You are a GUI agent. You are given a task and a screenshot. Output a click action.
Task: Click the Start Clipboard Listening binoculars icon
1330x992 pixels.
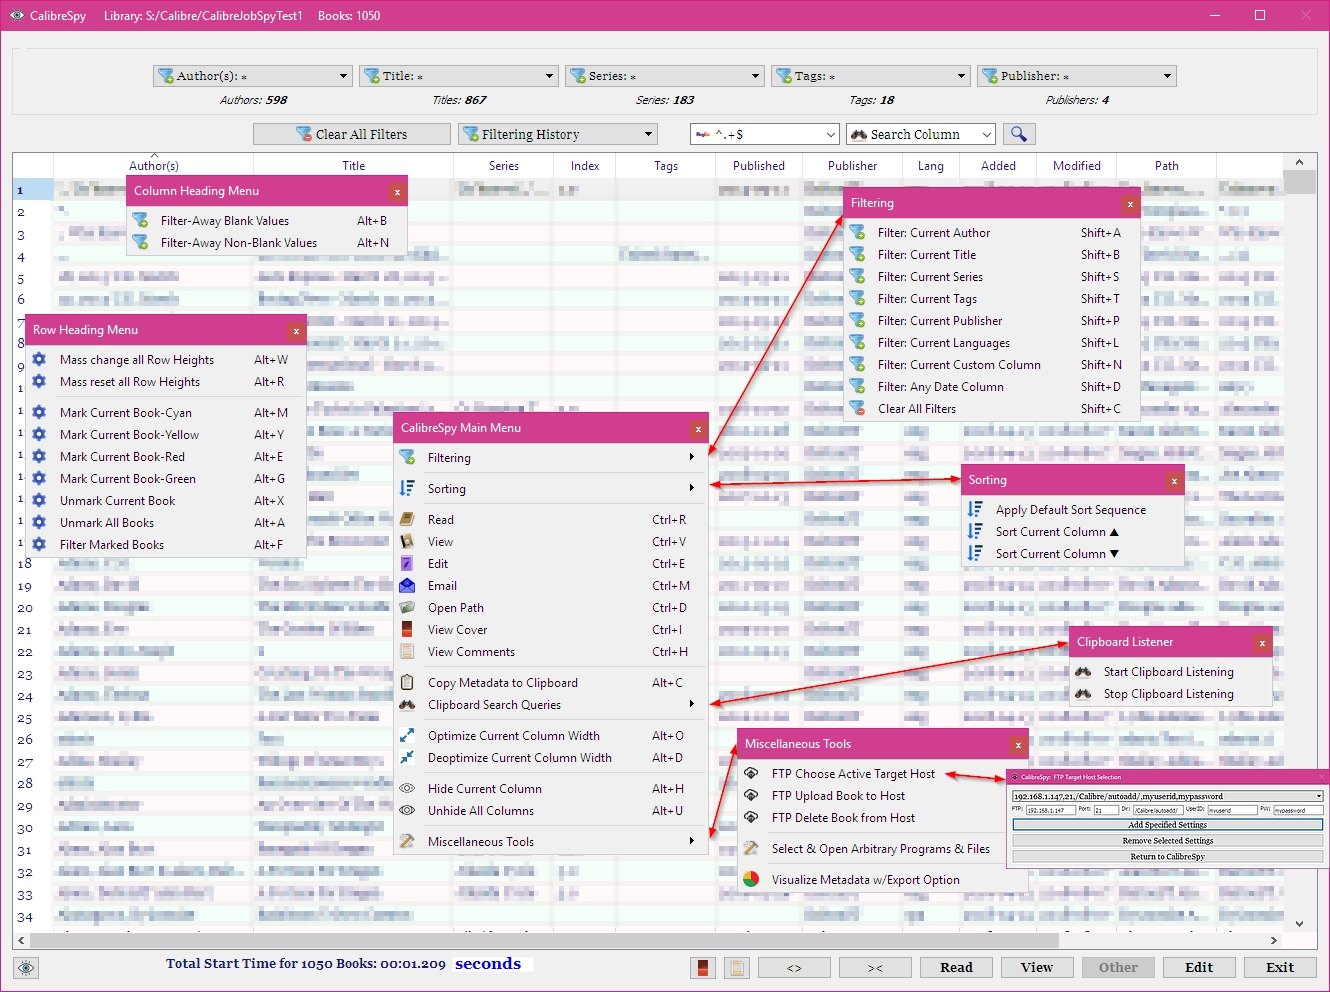pos(1083,671)
